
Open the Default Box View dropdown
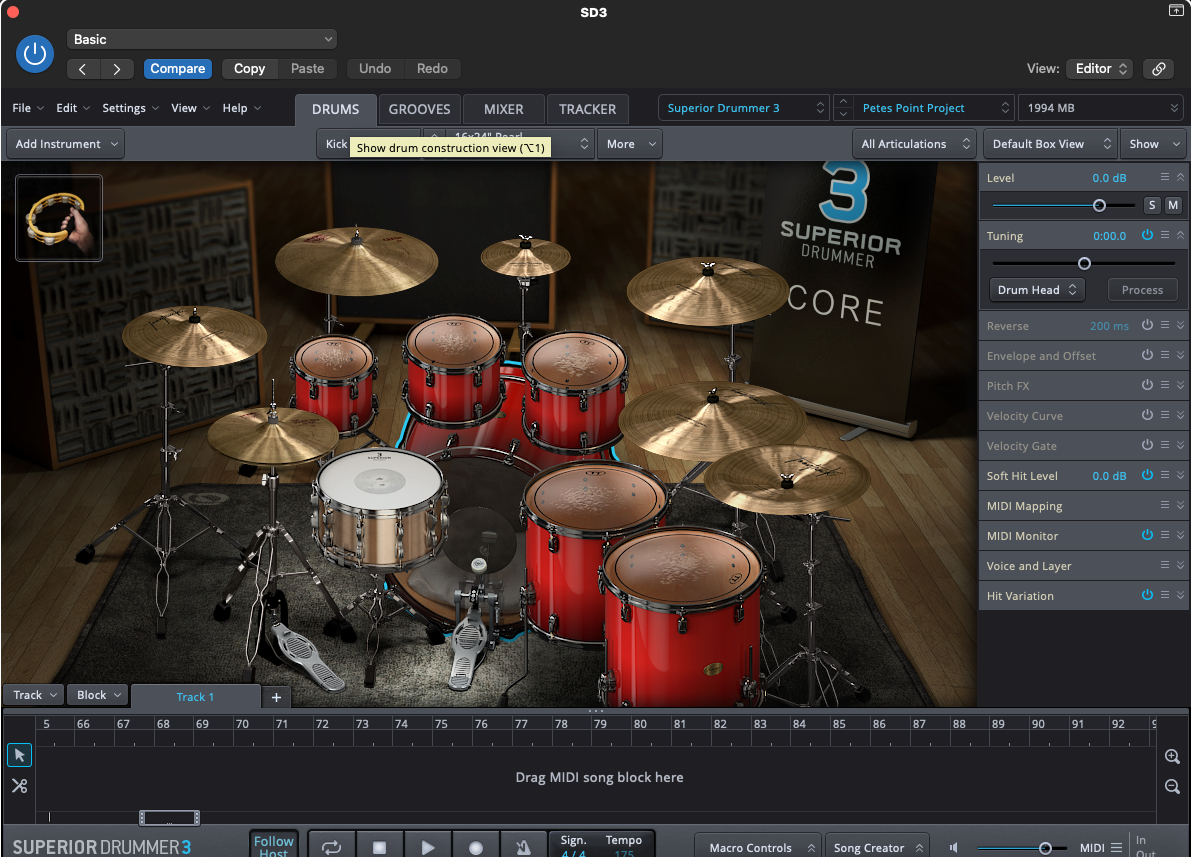[x=1049, y=144]
